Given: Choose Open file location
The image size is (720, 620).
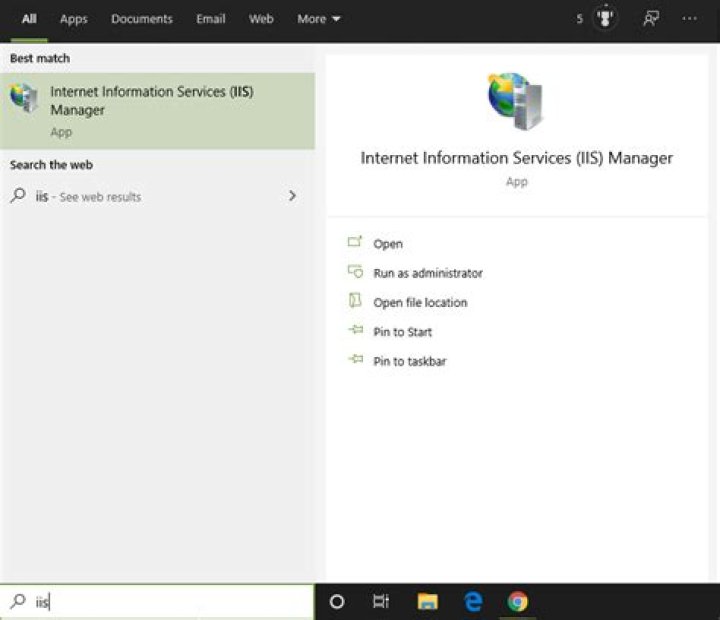Looking at the screenshot, I should pos(420,303).
